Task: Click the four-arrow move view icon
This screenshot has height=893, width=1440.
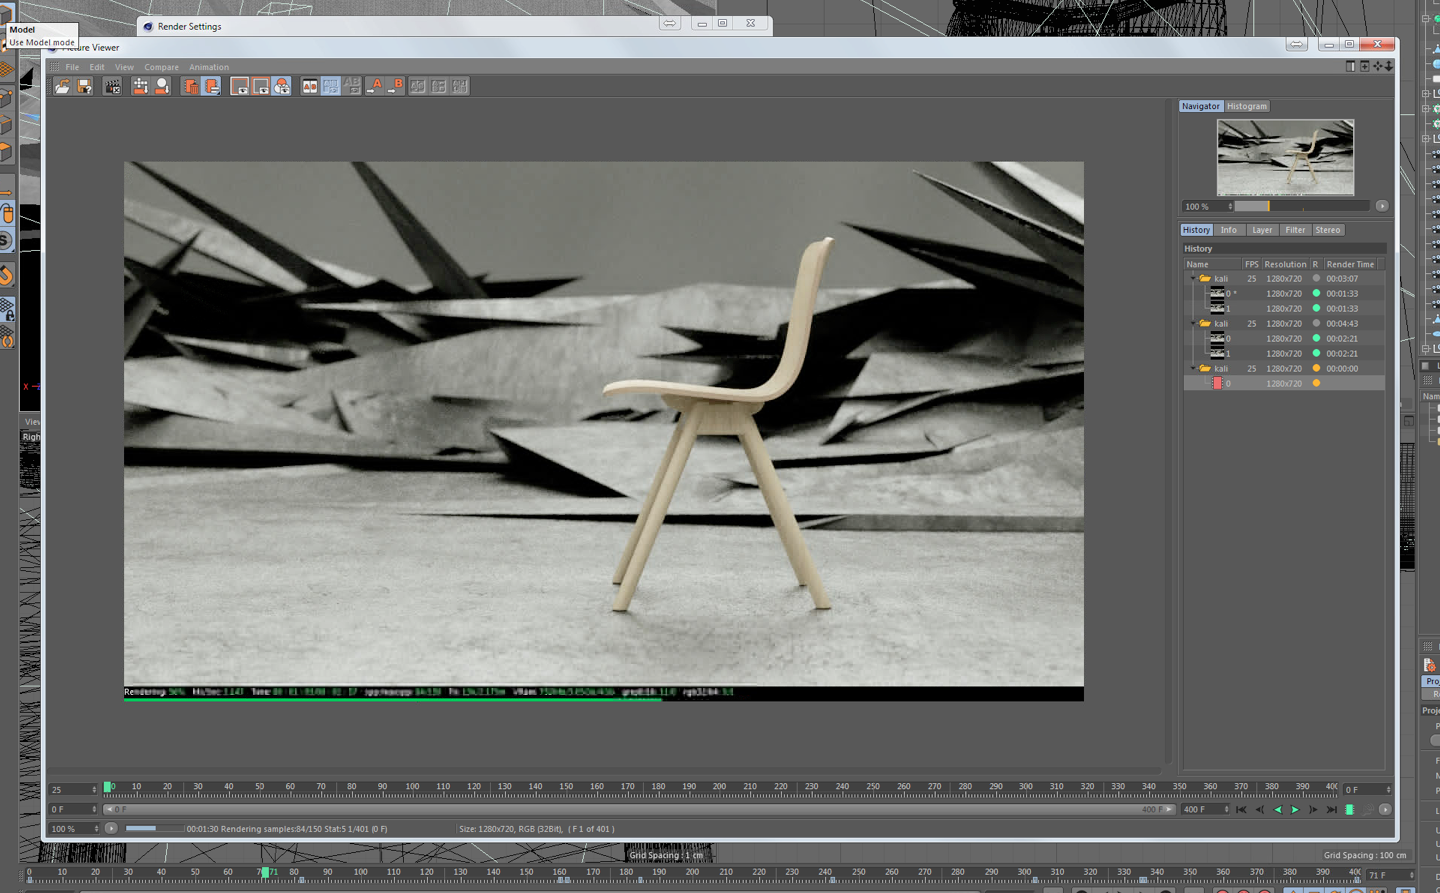Action: click(1377, 66)
